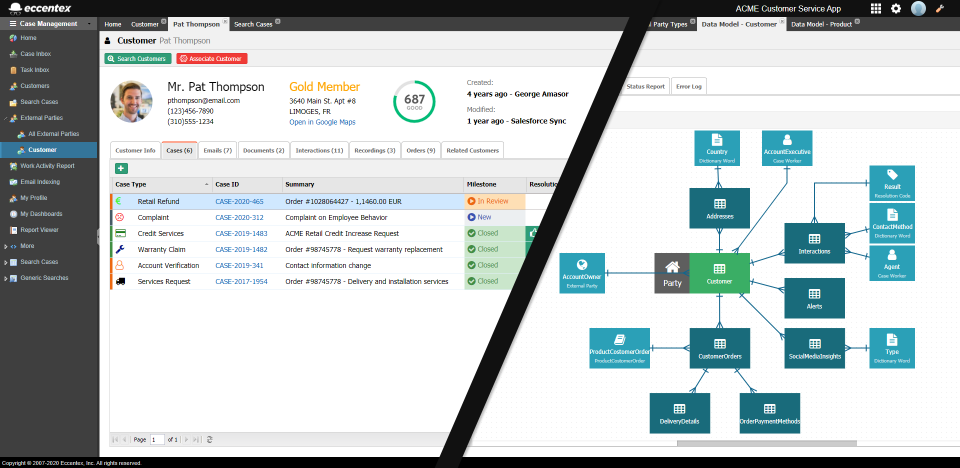The width and height of the screenshot is (960, 468).
Task: Select the green Customer node
Action: (719, 273)
